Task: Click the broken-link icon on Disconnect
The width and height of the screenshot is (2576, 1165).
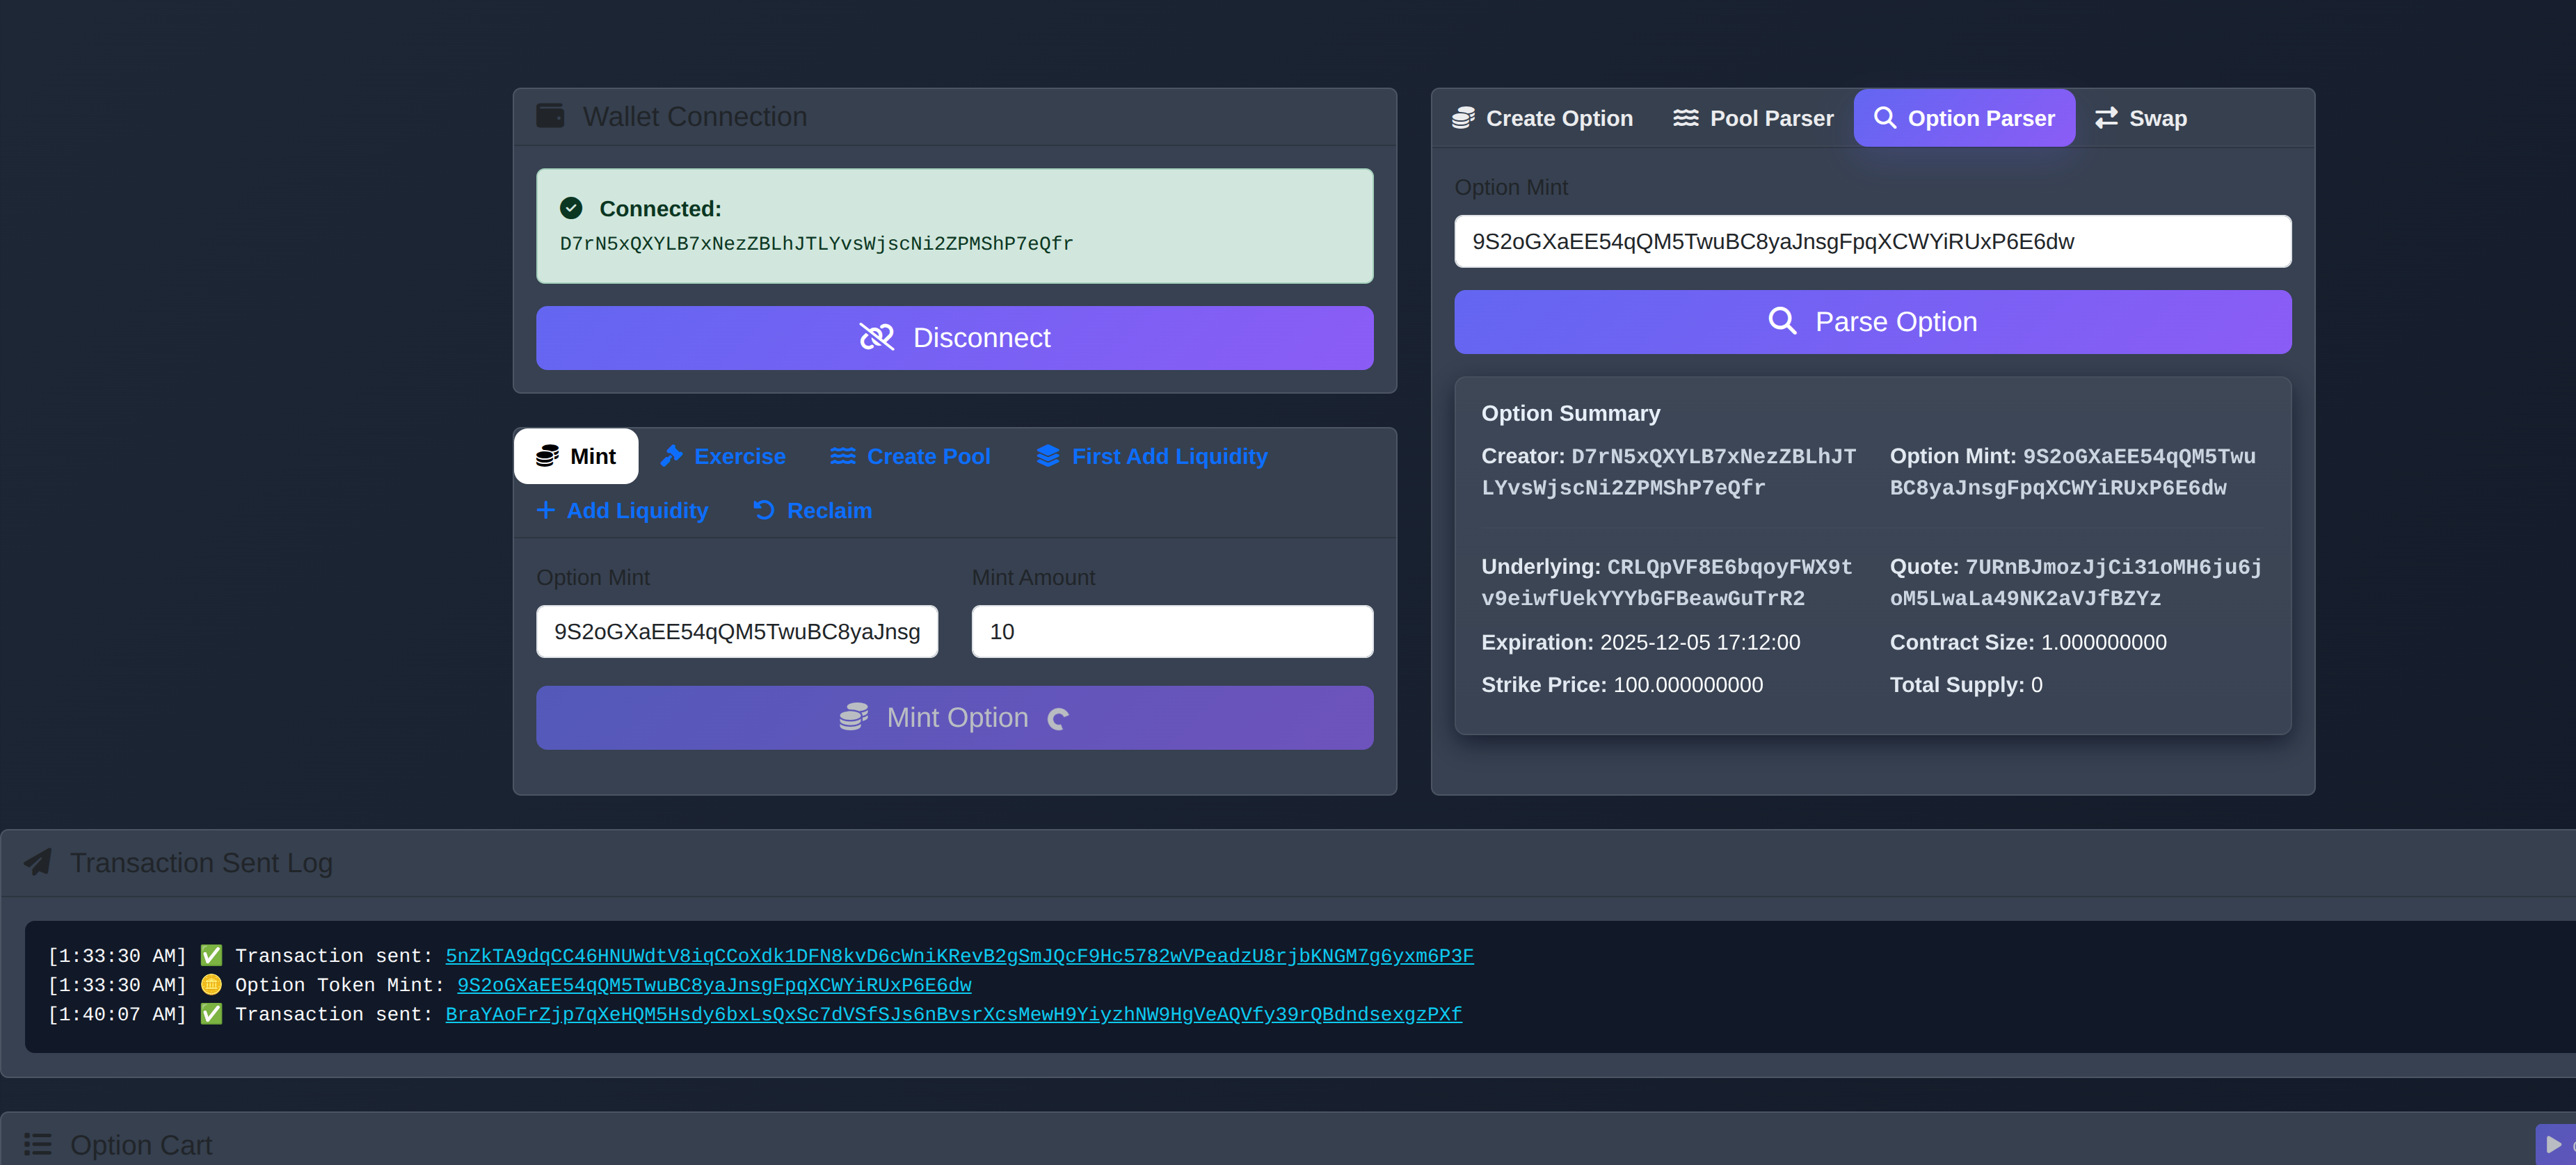Action: pyautogui.click(x=876, y=338)
